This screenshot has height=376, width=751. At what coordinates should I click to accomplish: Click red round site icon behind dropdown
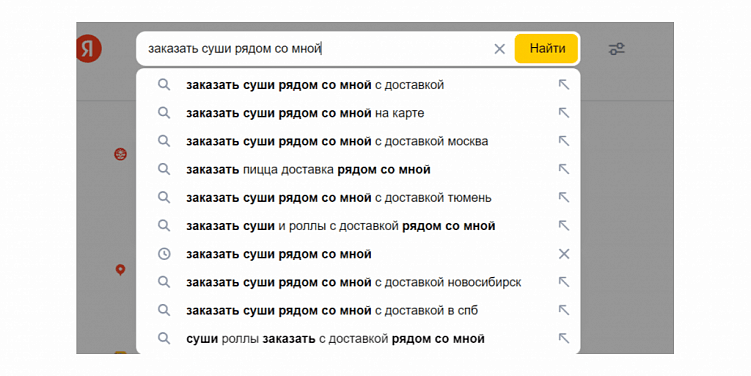[x=120, y=154]
